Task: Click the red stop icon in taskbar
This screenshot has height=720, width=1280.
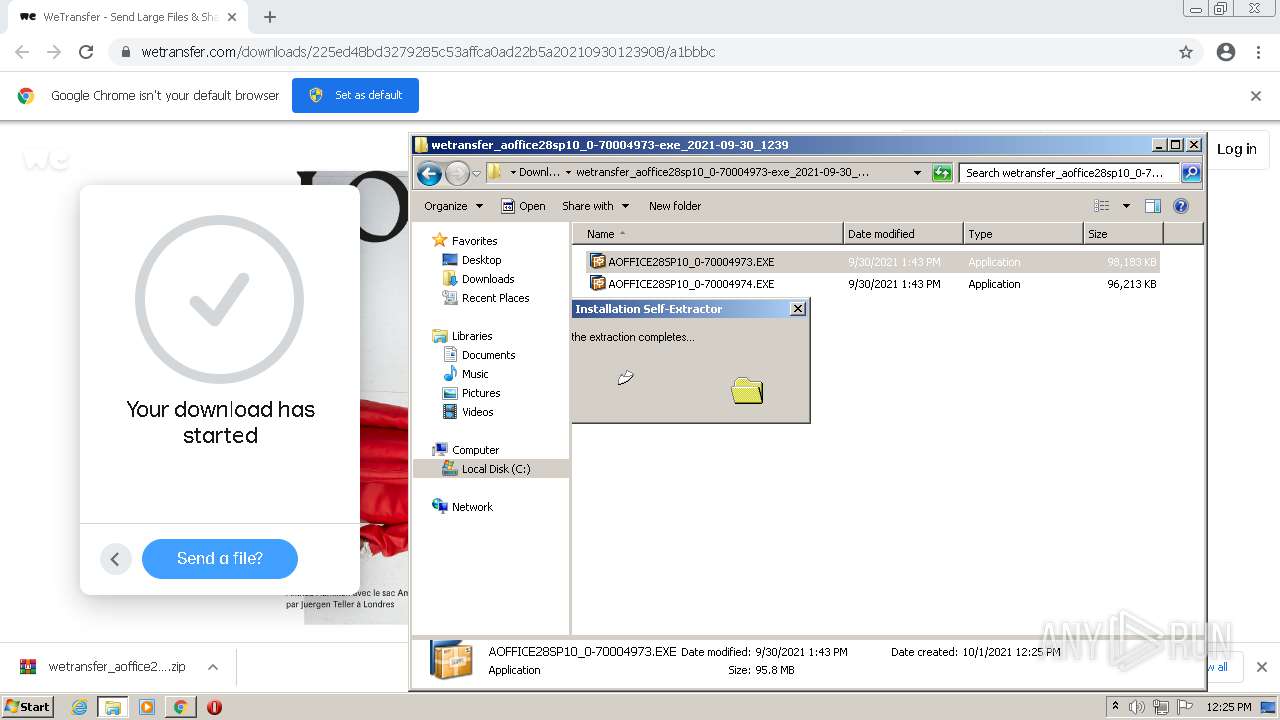Action: point(214,707)
